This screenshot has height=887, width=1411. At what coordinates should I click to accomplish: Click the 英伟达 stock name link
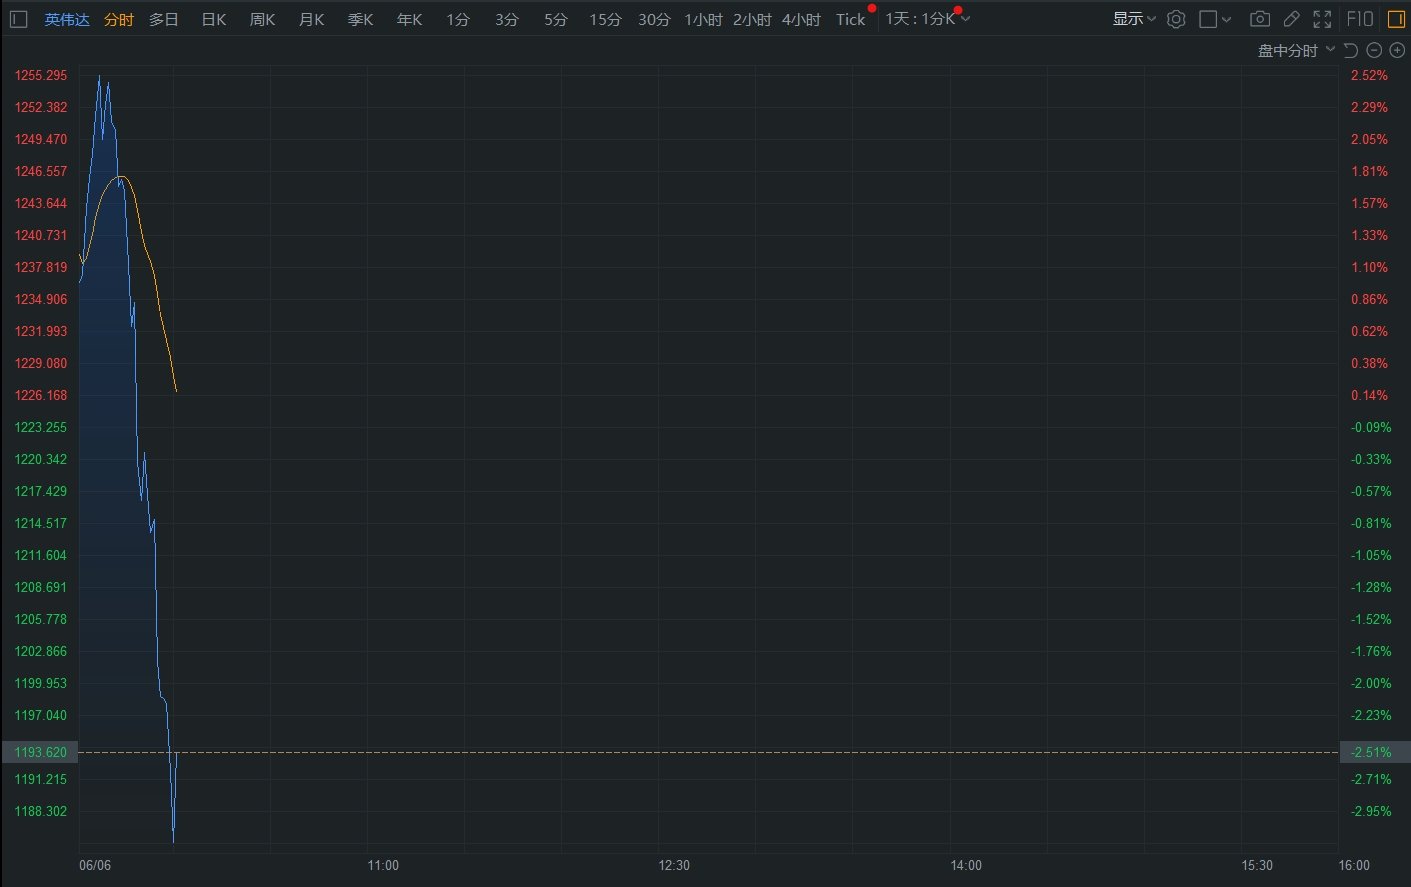tap(67, 19)
